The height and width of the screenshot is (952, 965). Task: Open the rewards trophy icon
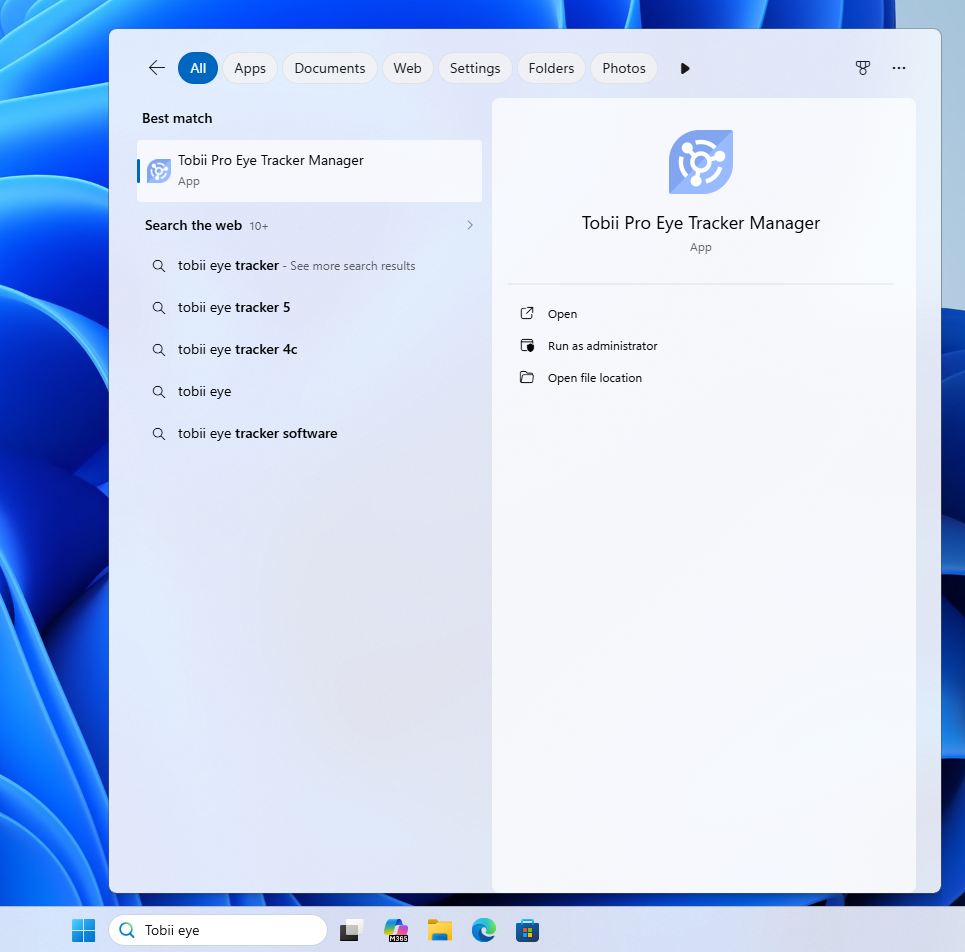(x=863, y=68)
